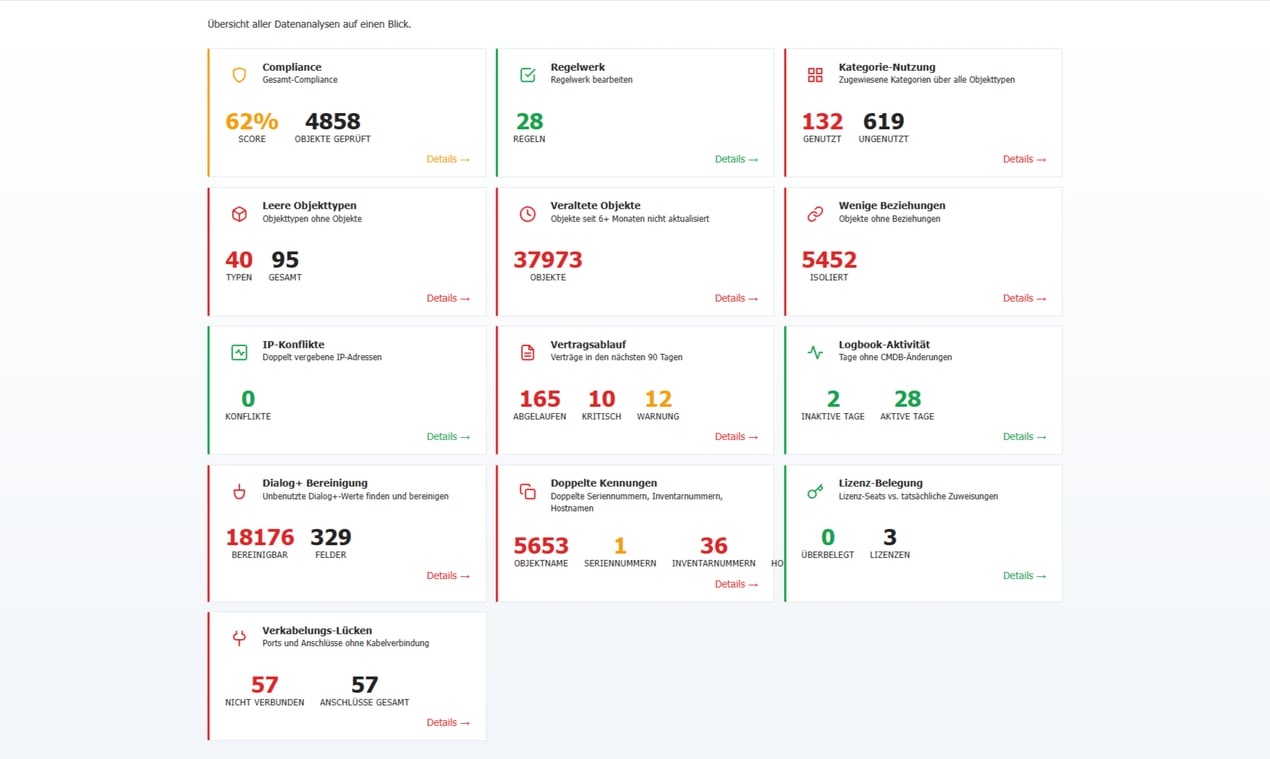
Task: Click the Kategorie-Nutzung card title
Action: pos(887,67)
